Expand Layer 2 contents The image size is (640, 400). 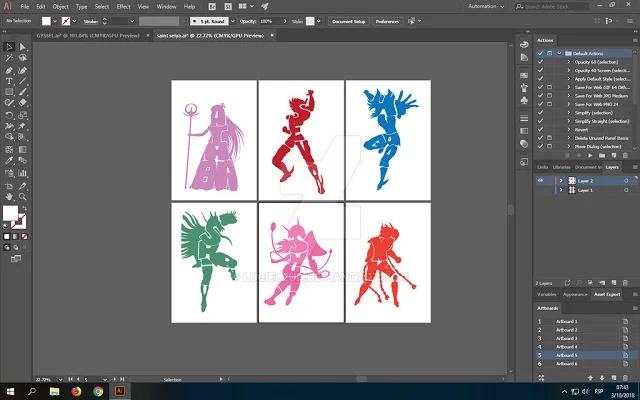coord(561,180)
